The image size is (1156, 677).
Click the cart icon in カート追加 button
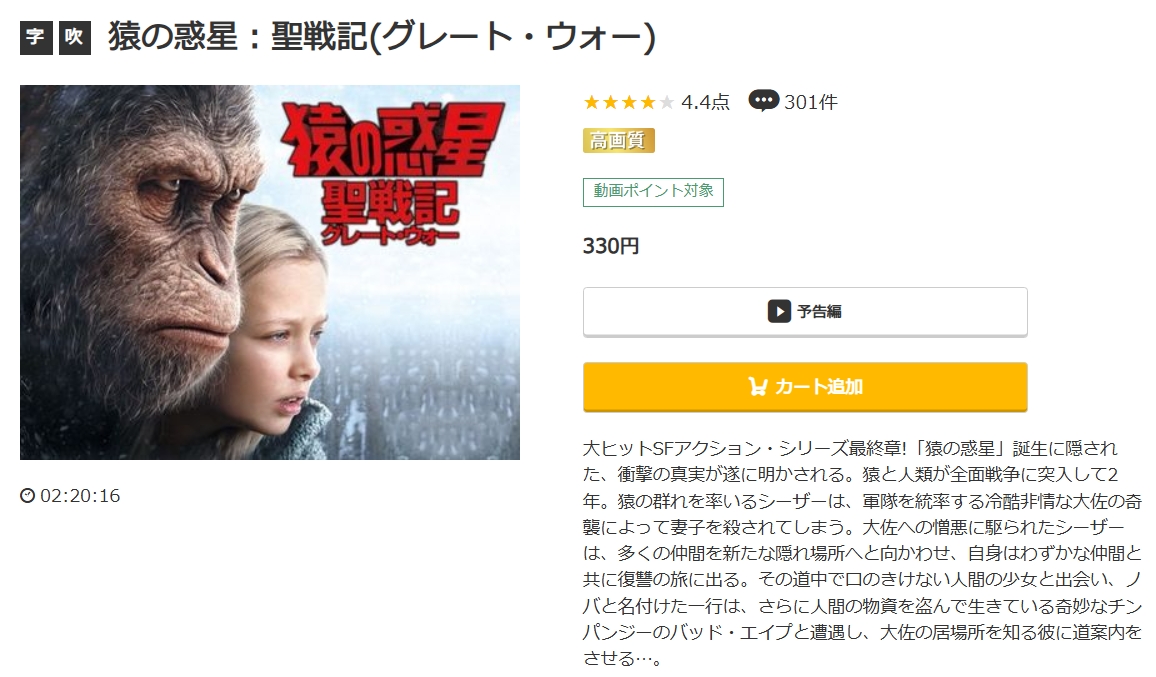point(757,386)
